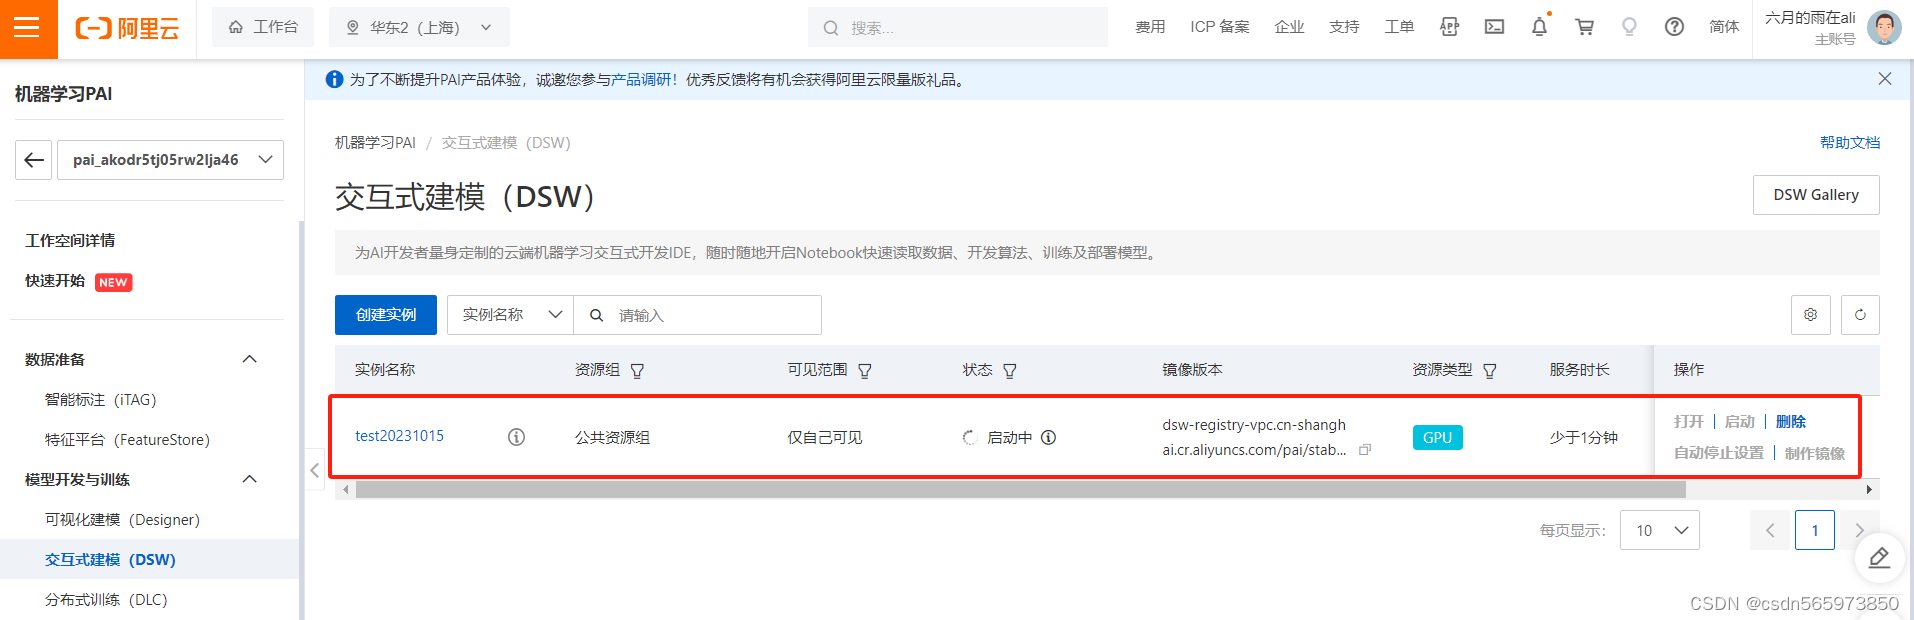Open the 费用 menu

1150,27
